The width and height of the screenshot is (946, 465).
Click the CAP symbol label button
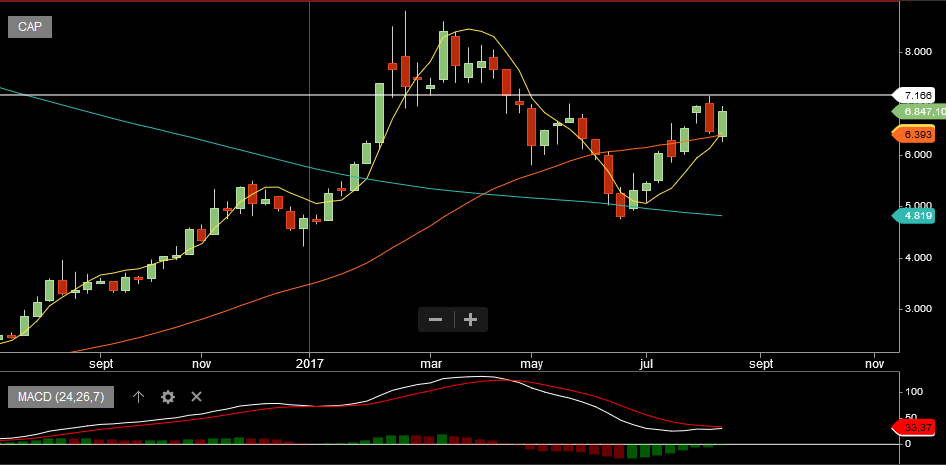[30, 27]
